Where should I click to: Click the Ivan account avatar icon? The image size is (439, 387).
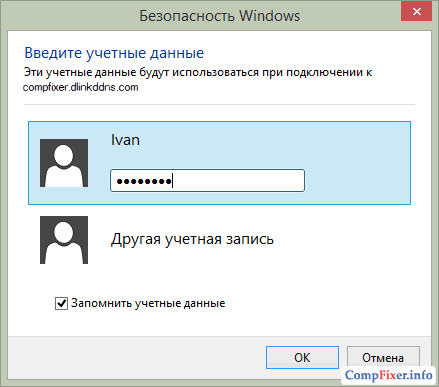[x=64, y=163]
